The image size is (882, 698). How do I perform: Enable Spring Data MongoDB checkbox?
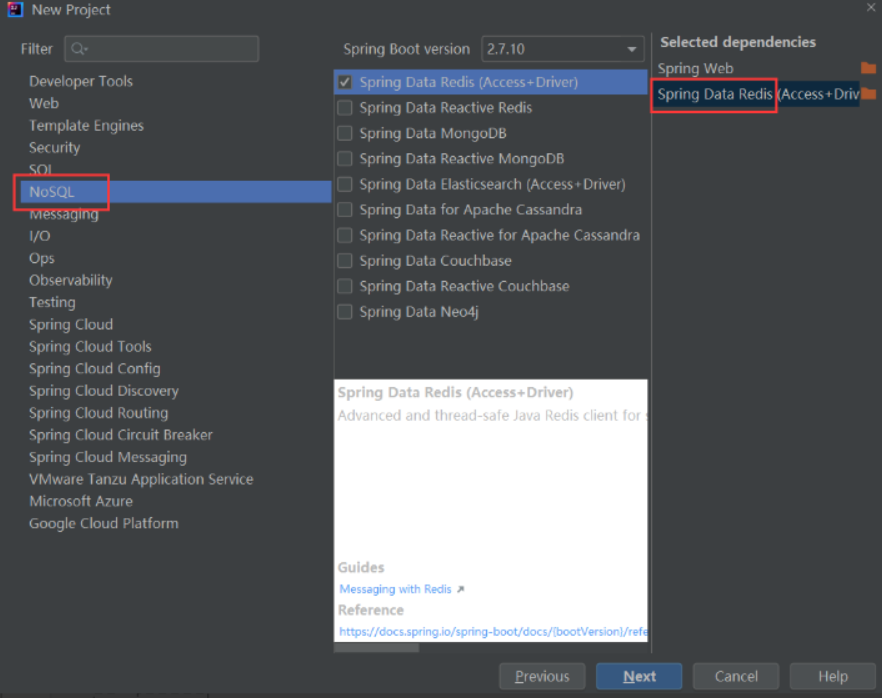pos(345,133)
